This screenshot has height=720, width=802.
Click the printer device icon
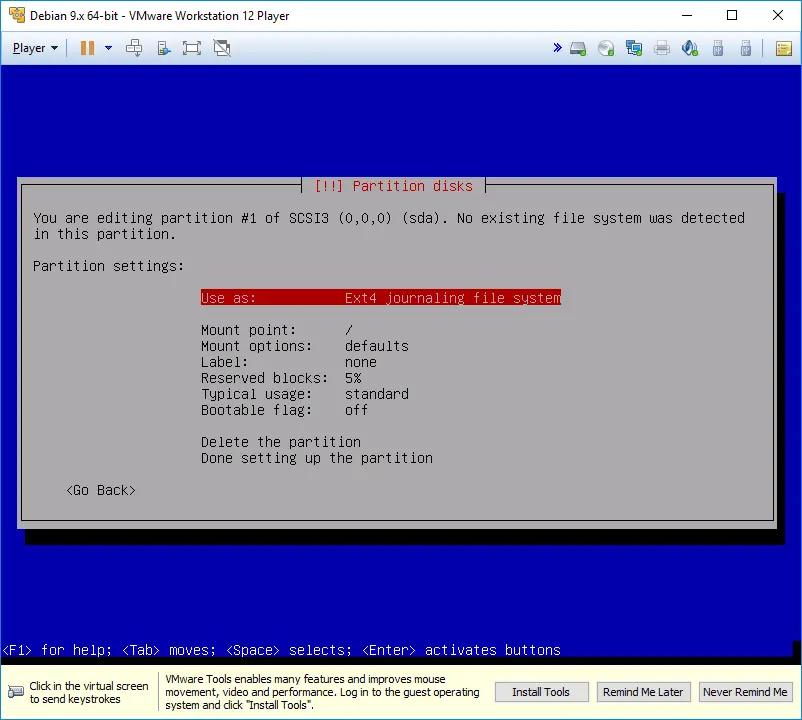click(662, 48)
